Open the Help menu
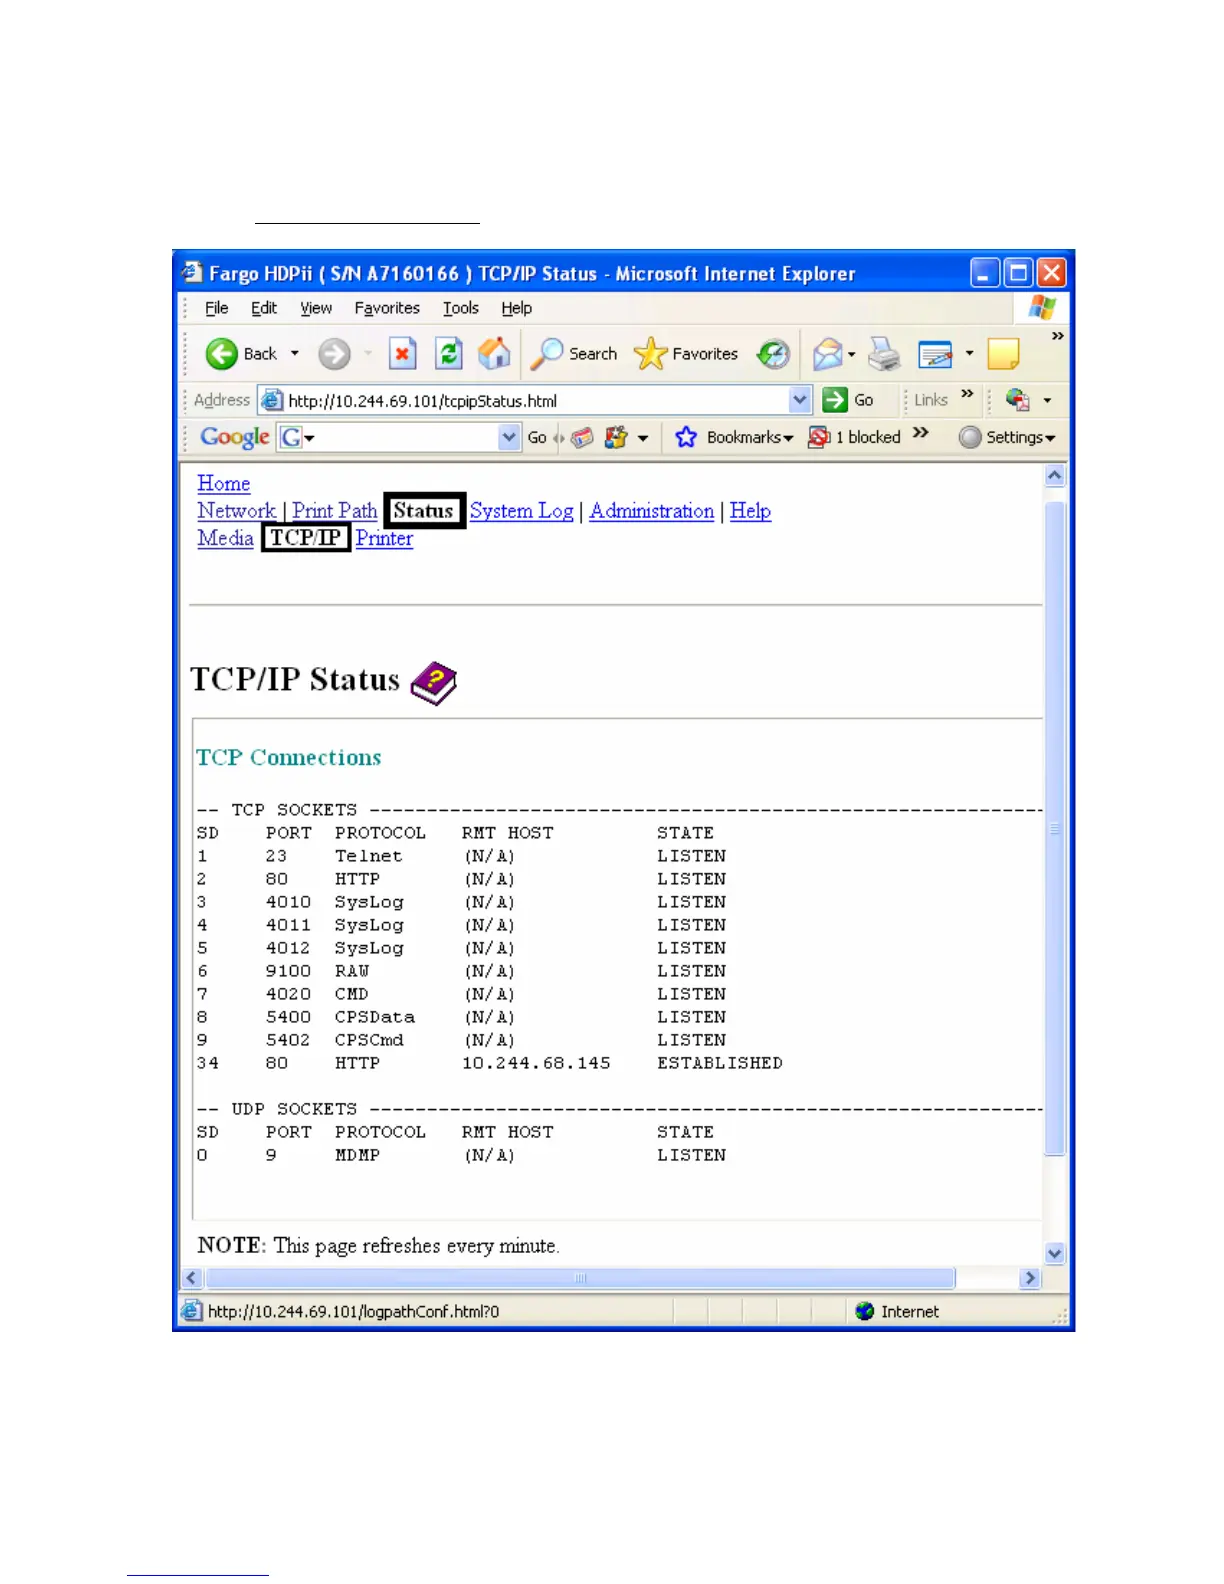The width and height of the screenshot is (1224, 1584). click(x=517, y=308)
